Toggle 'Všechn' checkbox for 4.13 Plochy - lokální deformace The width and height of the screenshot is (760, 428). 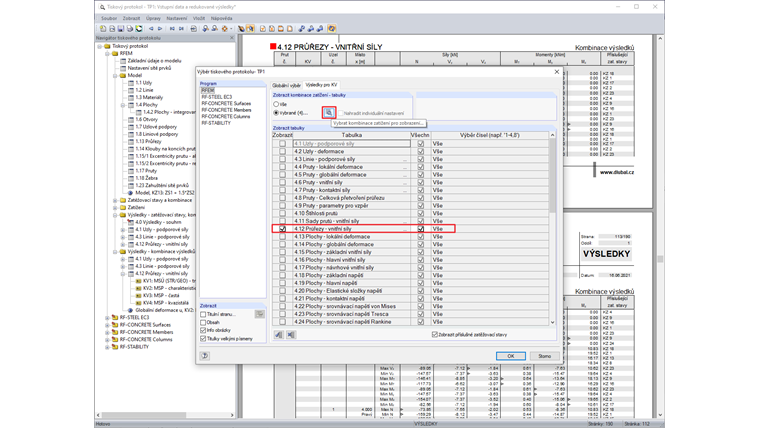(x=421, y=237)
